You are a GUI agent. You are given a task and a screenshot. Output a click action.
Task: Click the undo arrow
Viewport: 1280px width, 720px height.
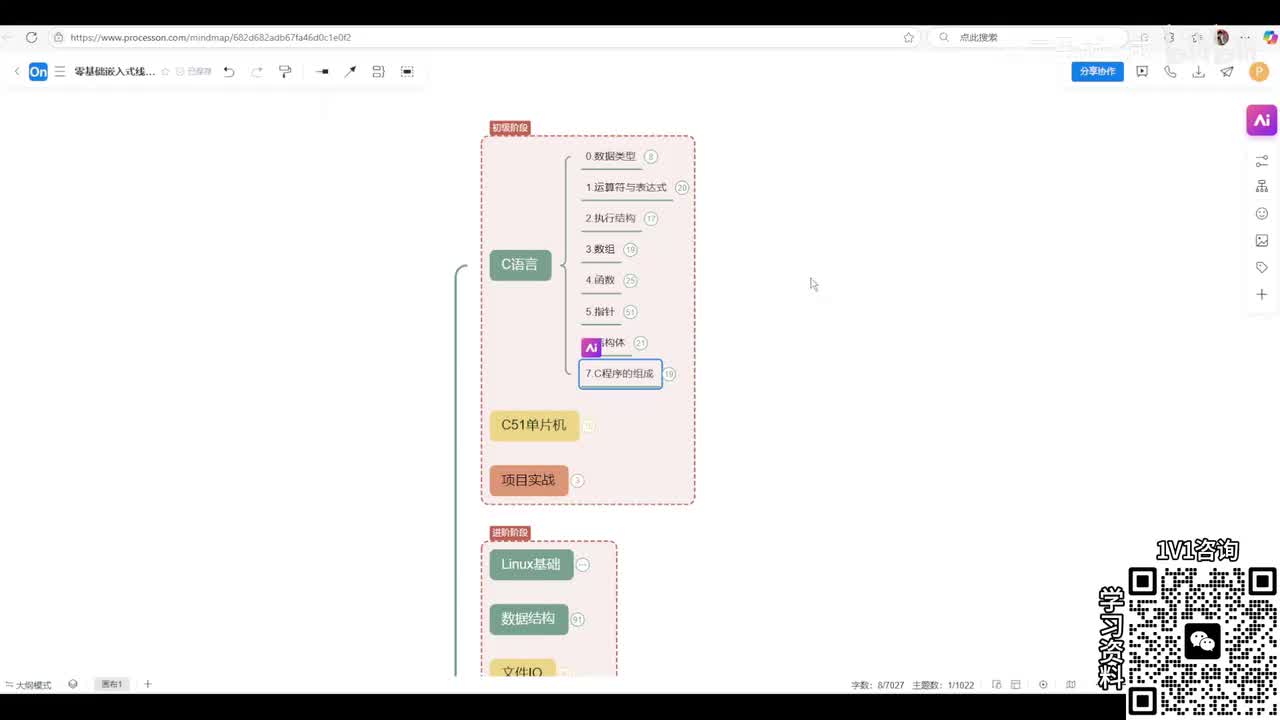pos(229,72)
